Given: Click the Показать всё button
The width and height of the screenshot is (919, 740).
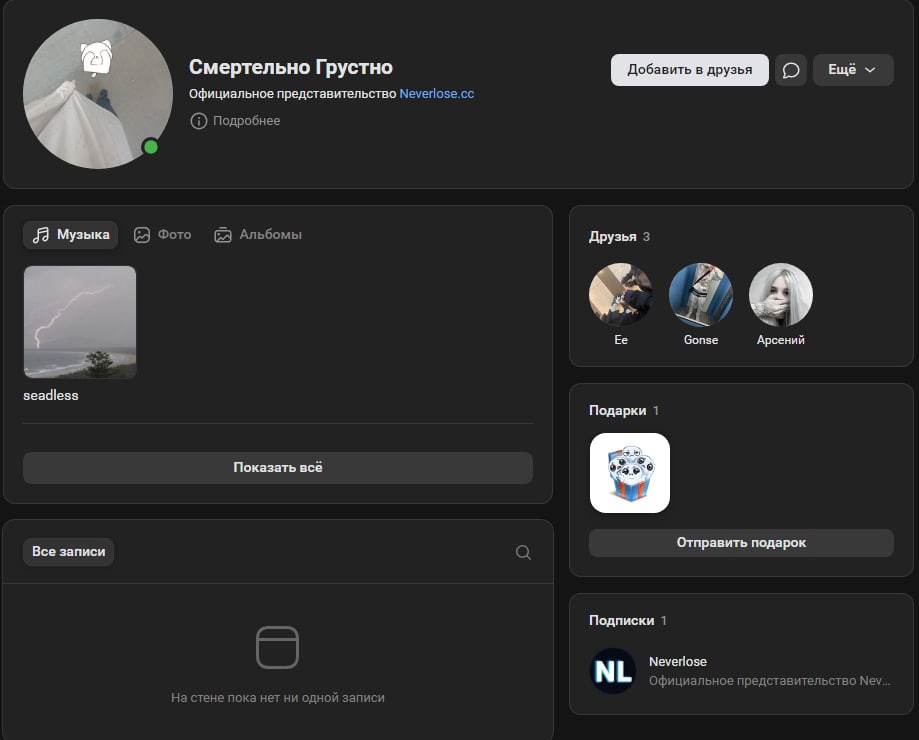Looking at the screenshot, I should 277,468.
